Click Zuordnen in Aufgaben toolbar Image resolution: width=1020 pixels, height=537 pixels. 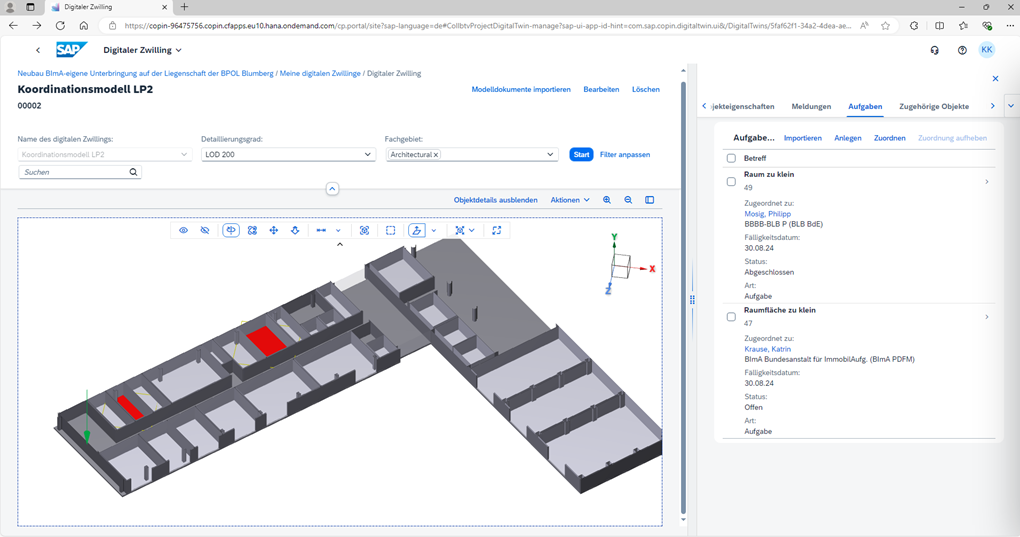[890, 138]
